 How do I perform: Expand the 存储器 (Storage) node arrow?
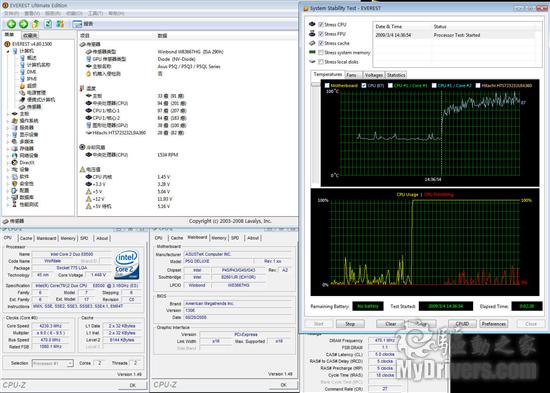tap(8, 149)
